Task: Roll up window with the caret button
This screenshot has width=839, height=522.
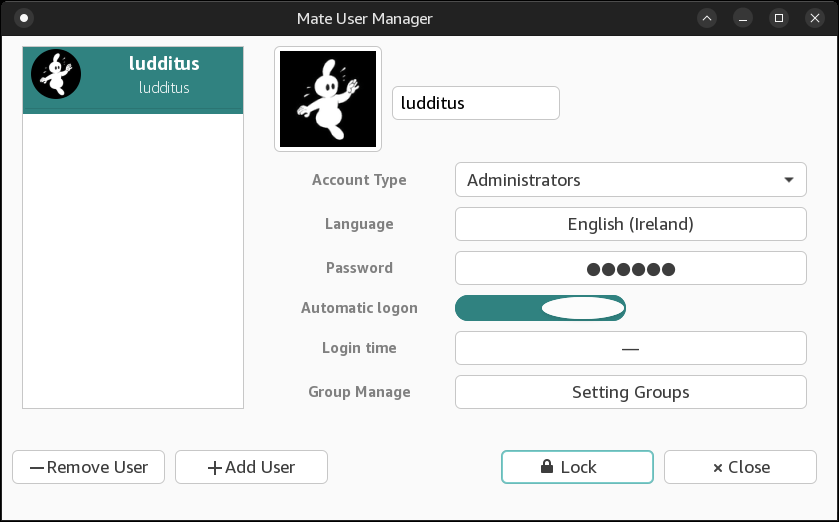Action: tap(707, 18)
